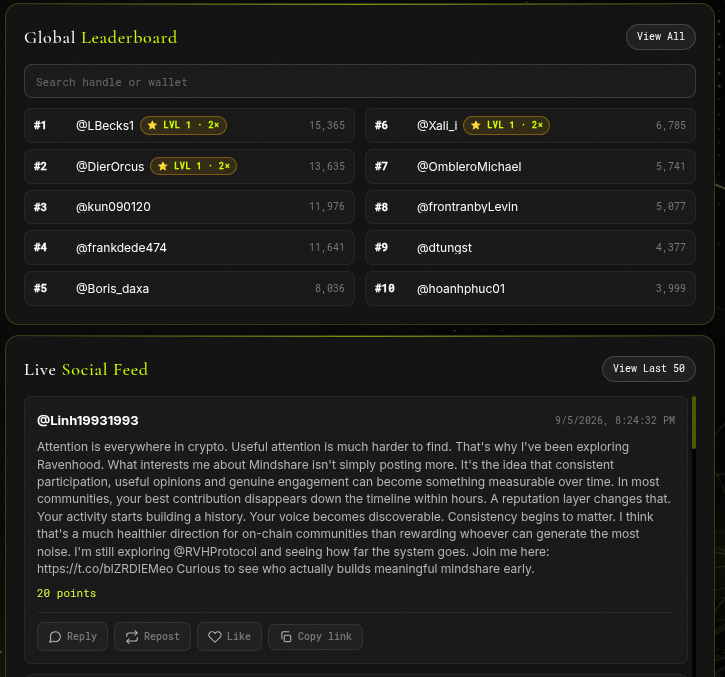The image size is (725, 677).
Task: Select the #5 @Boris_daxa leaderboard row
Action: pos(190,289)
